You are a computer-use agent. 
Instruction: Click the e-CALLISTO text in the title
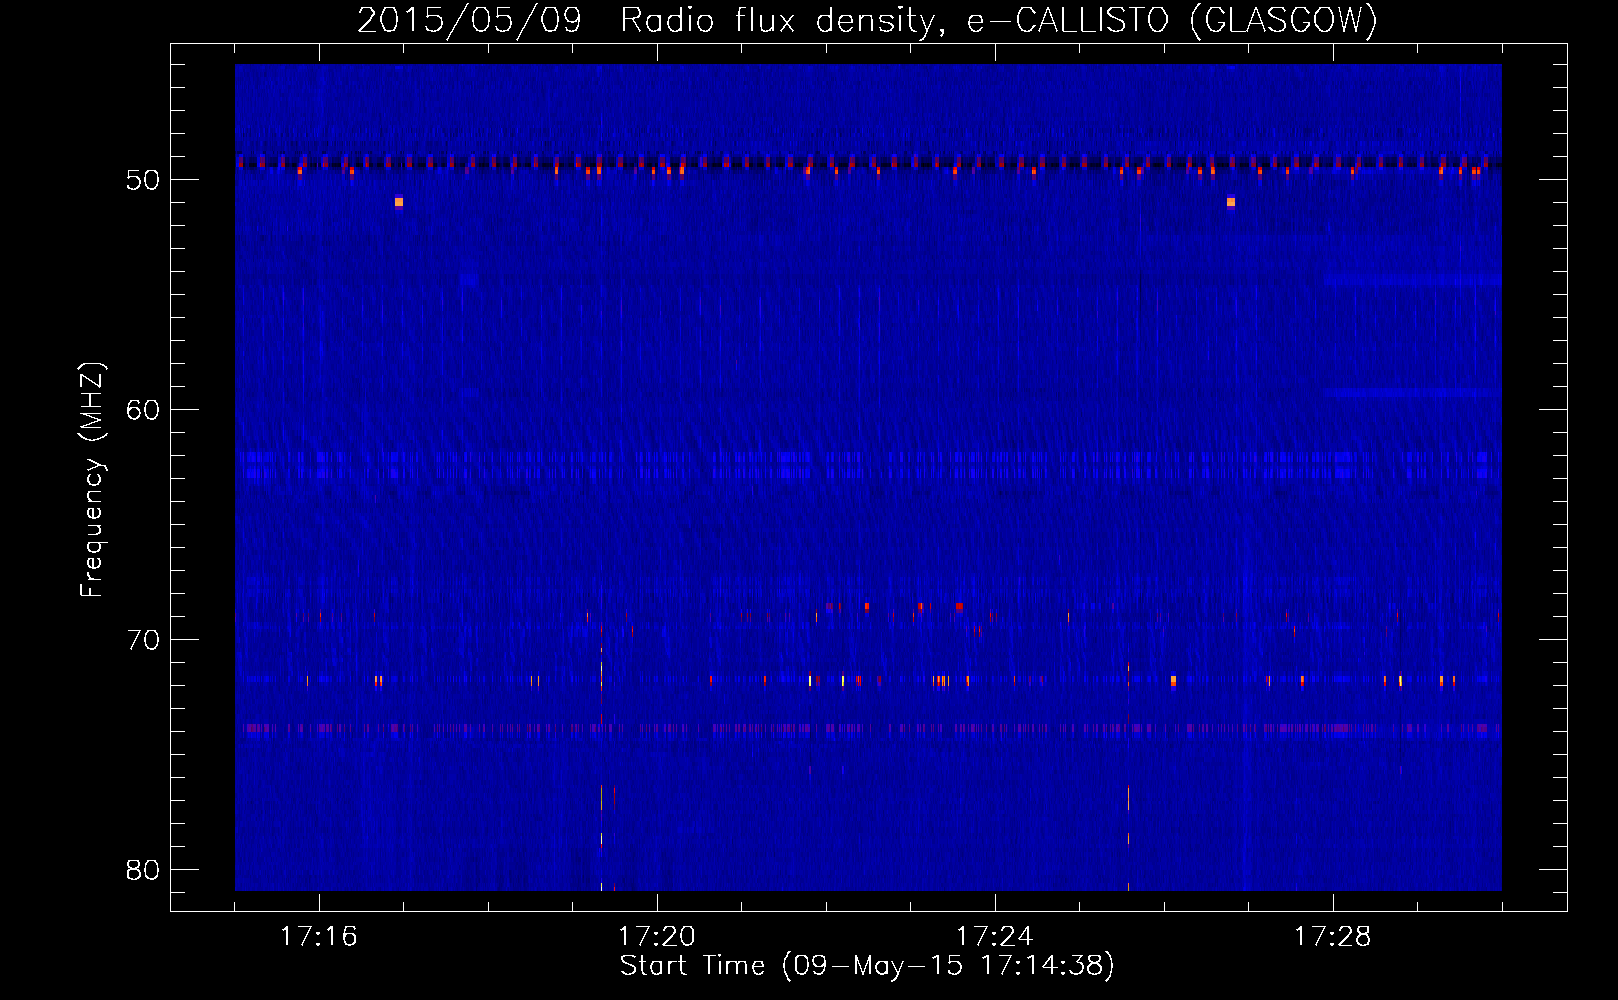coord(1068,20)
